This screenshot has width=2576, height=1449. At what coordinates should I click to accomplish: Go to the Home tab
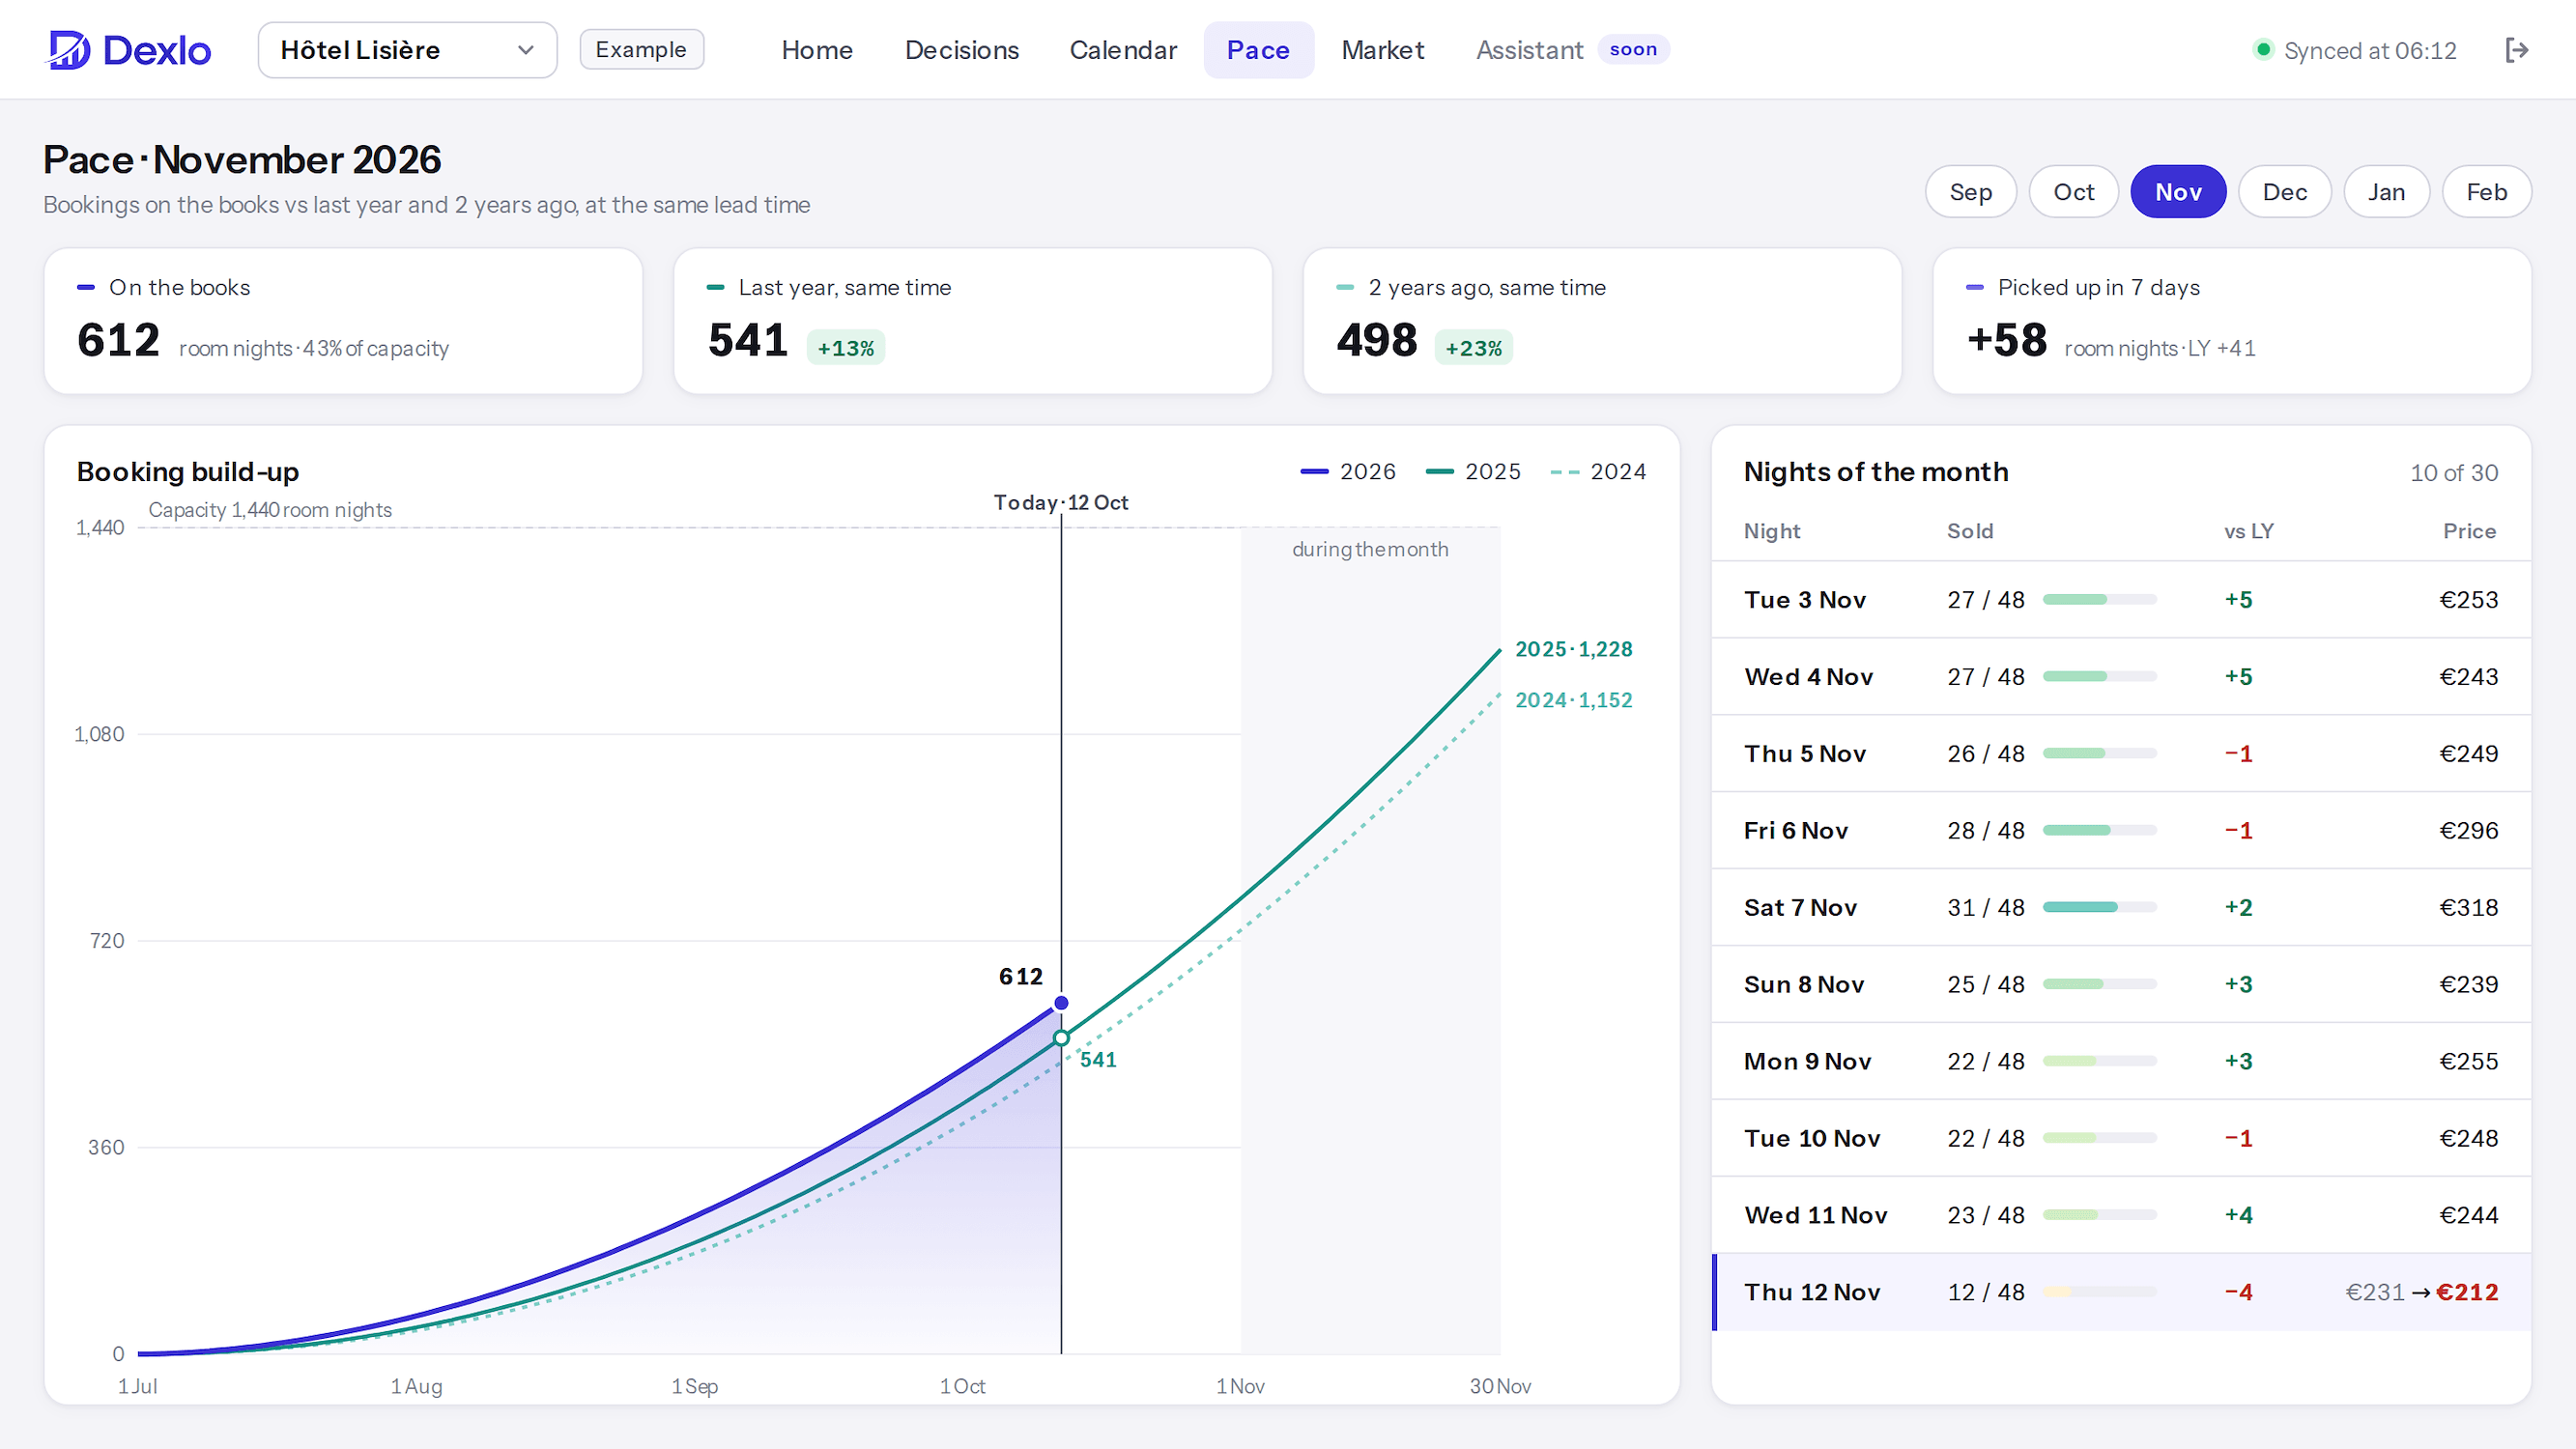817,50
